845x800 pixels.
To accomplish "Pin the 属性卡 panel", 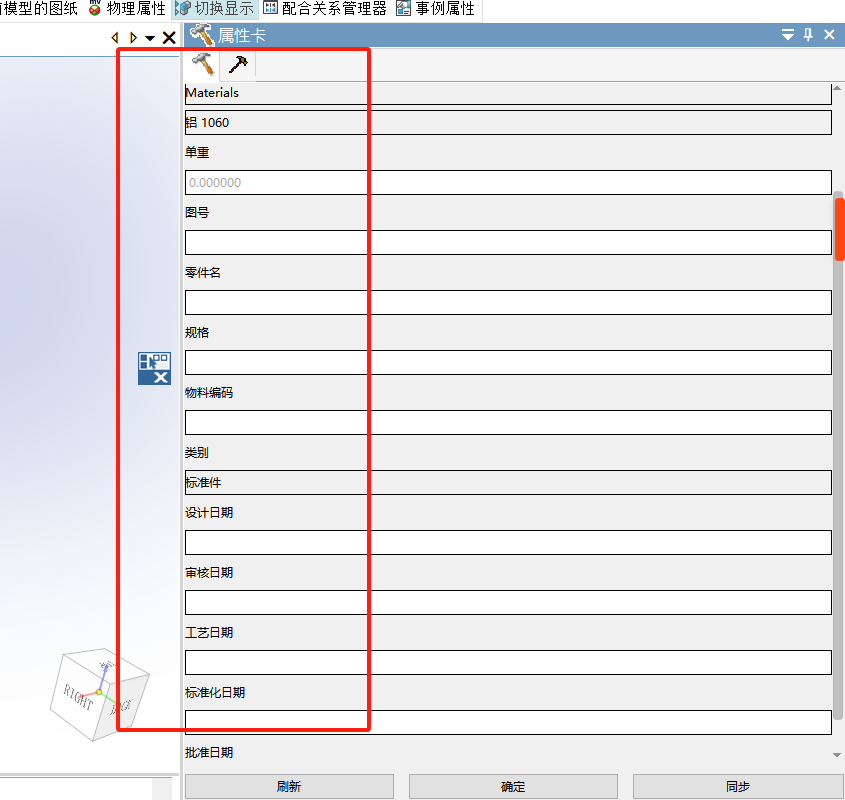I will (809, 35).
